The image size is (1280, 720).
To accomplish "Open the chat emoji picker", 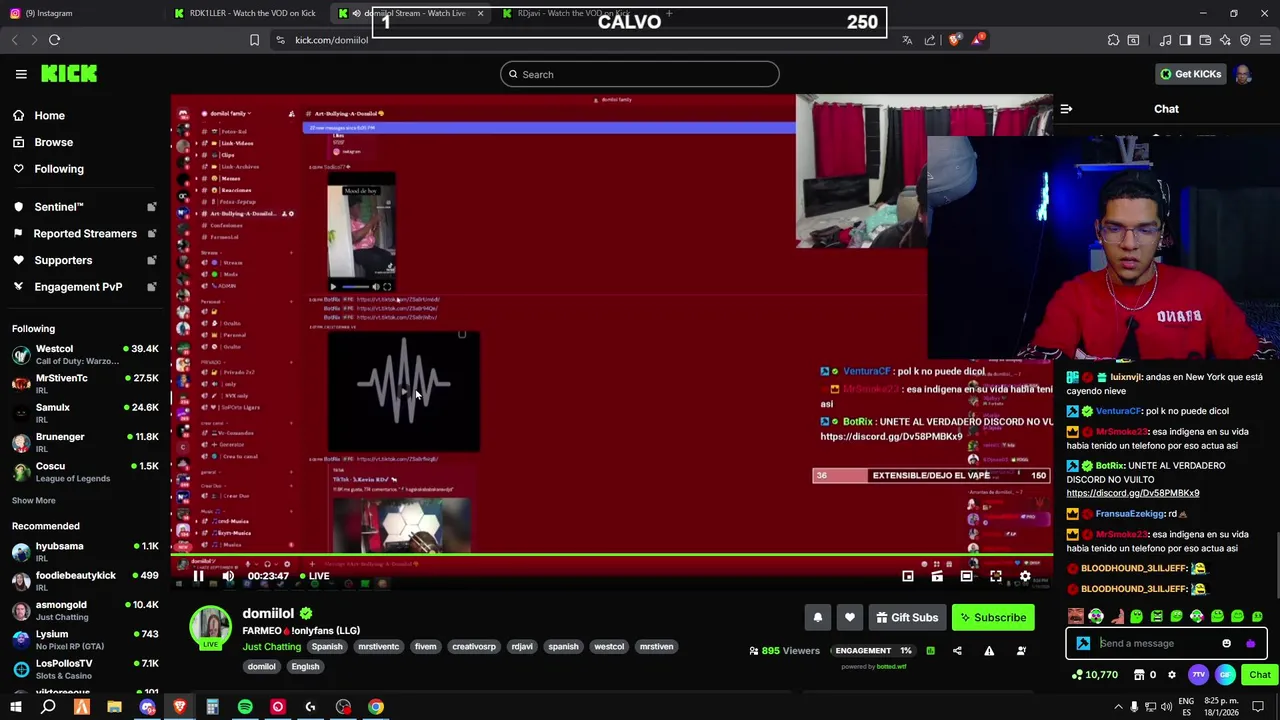I will tap(1227, 644).
